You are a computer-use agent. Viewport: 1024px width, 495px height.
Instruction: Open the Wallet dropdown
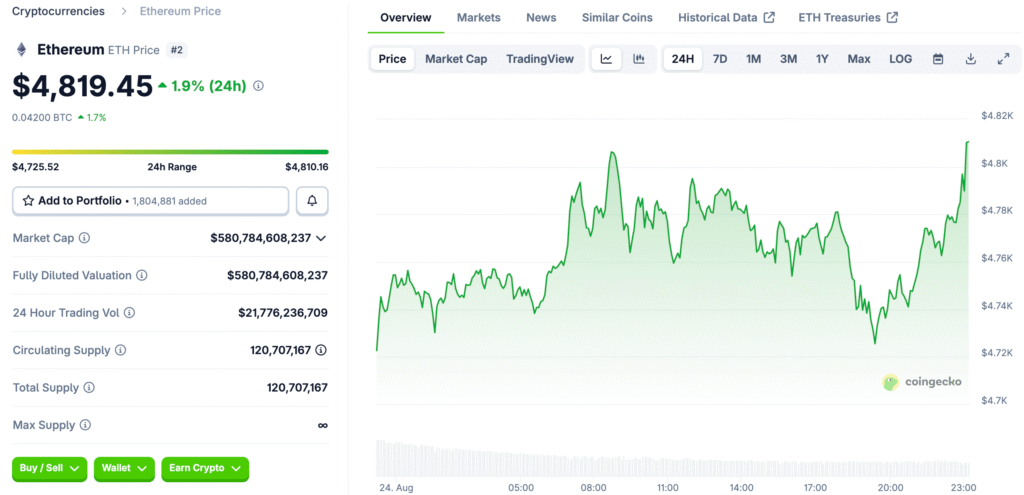click(x=124, y=469)
